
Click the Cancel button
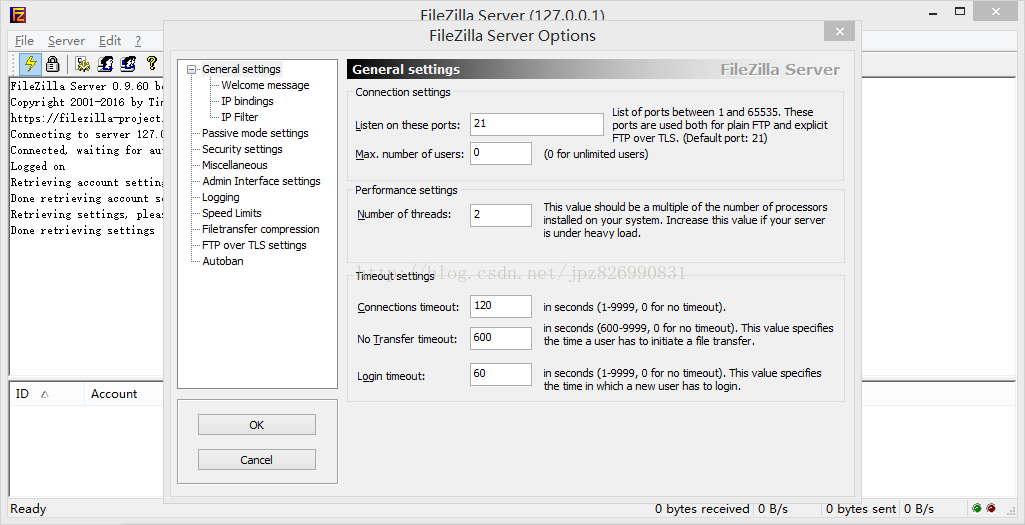click(257, 460)
